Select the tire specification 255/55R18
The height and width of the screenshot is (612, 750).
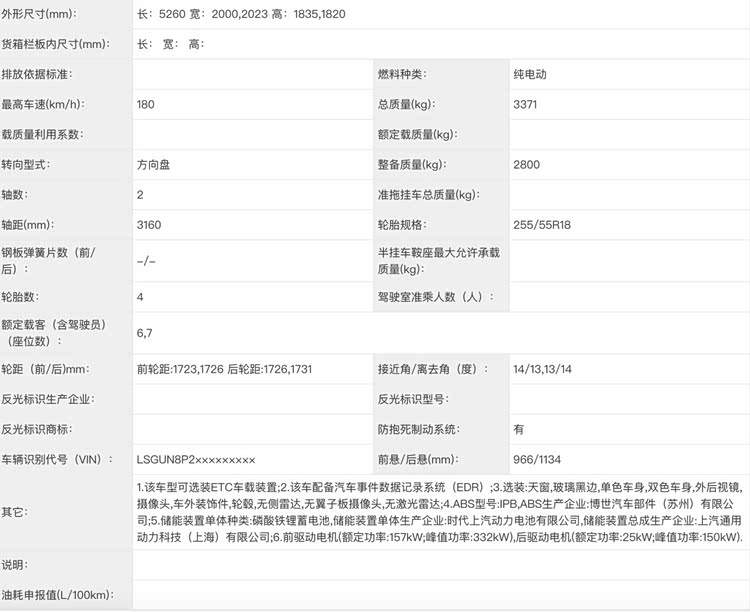click(x=542, y=224)
